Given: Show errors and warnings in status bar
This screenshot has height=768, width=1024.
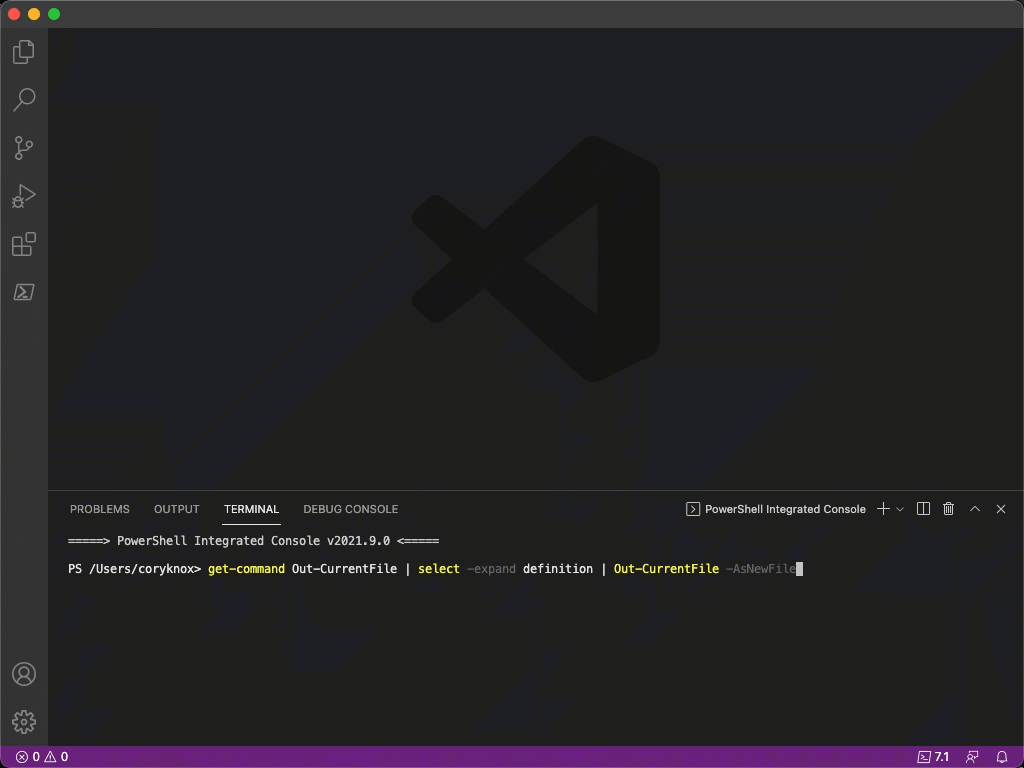Looking at the screenshot, I should 42,757.
